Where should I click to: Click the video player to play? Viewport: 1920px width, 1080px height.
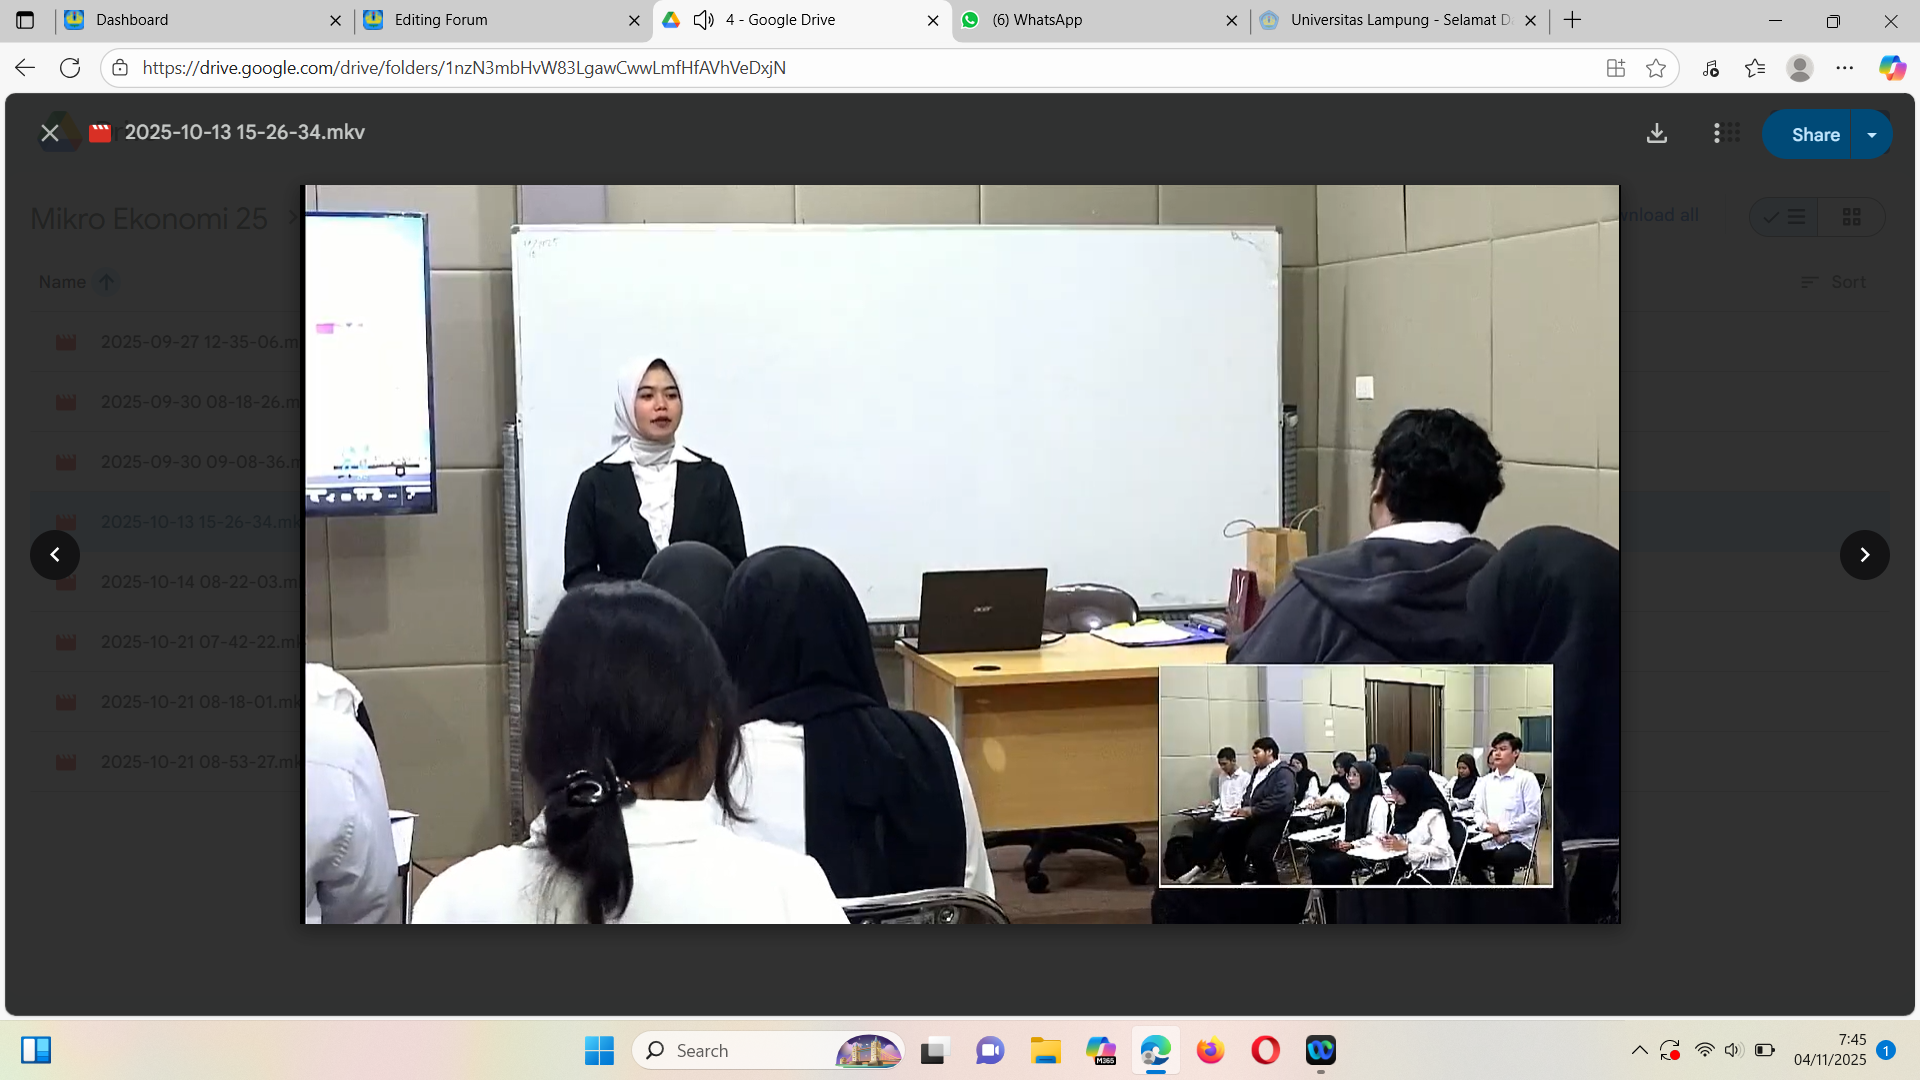[x=960, y=554]
